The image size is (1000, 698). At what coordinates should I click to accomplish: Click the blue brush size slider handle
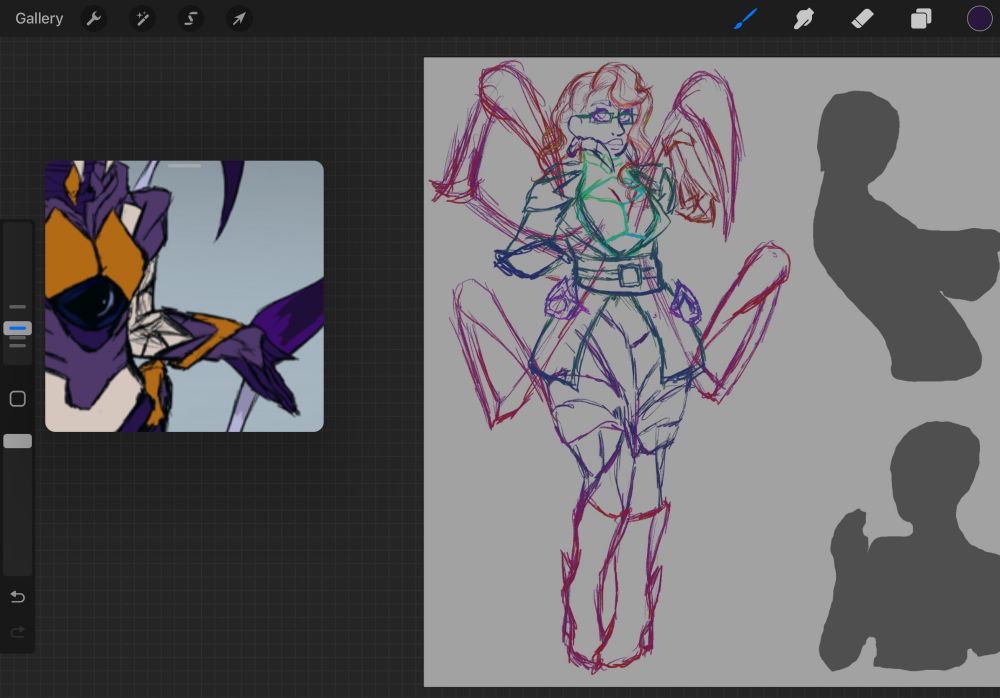18,328
